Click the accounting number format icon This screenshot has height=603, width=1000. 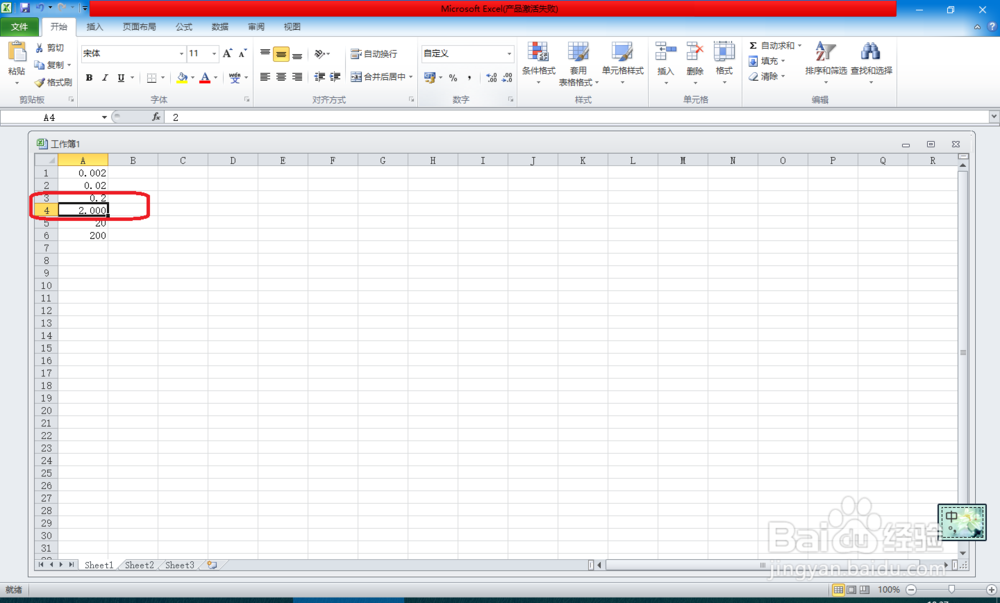coord(430,78)
